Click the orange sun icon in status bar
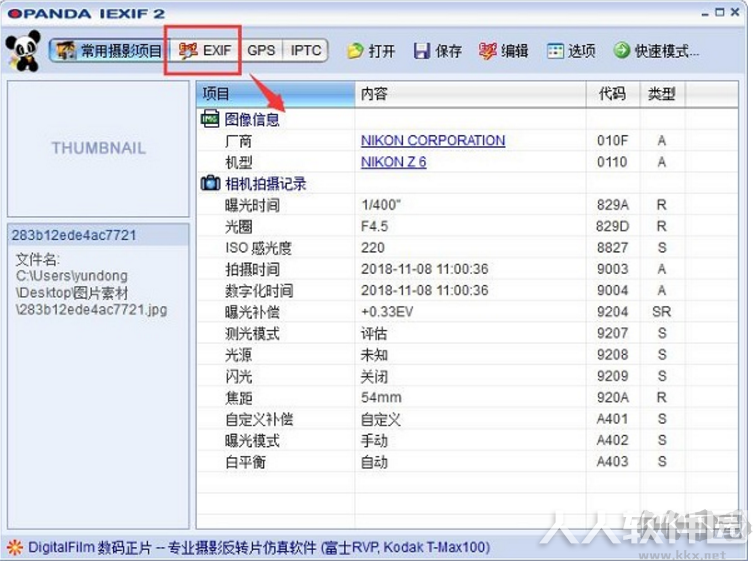 click(14, 547)
